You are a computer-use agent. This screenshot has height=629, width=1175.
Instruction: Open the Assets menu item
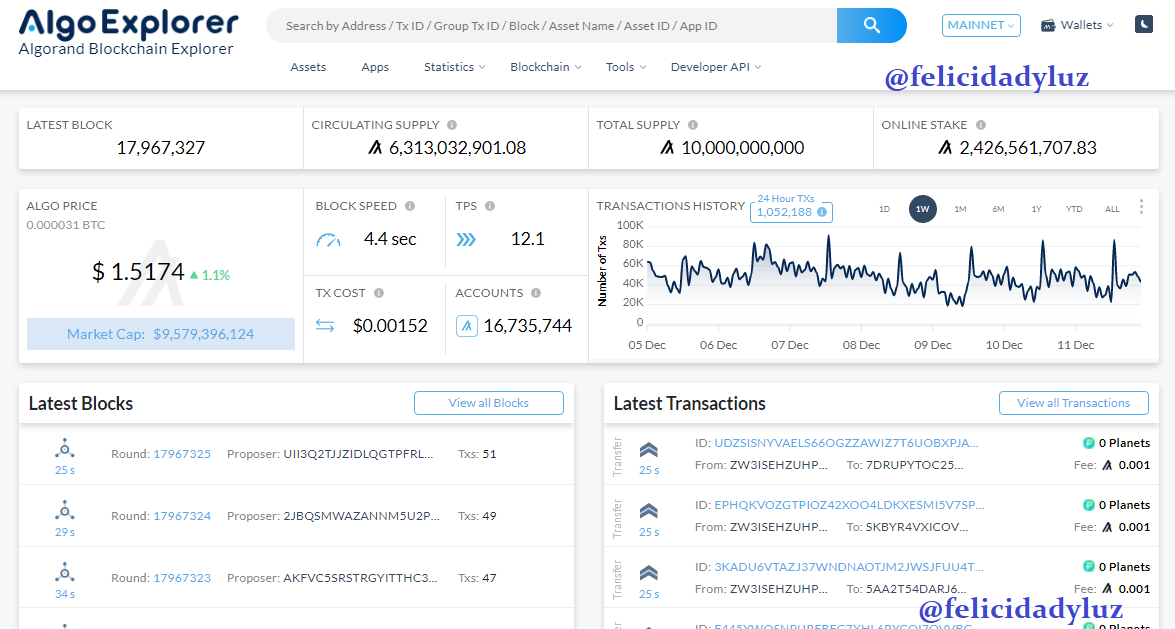coord(308,67)
